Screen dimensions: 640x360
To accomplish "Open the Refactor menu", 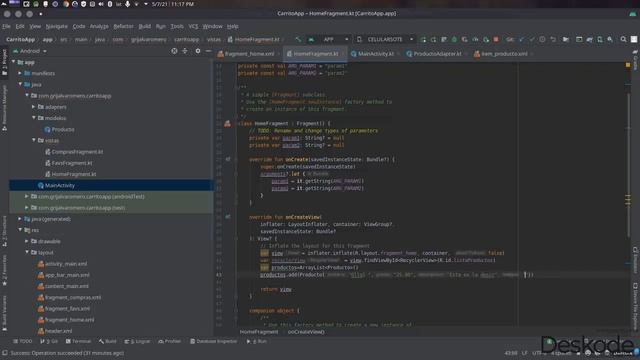I will click(x=123, y=26).
